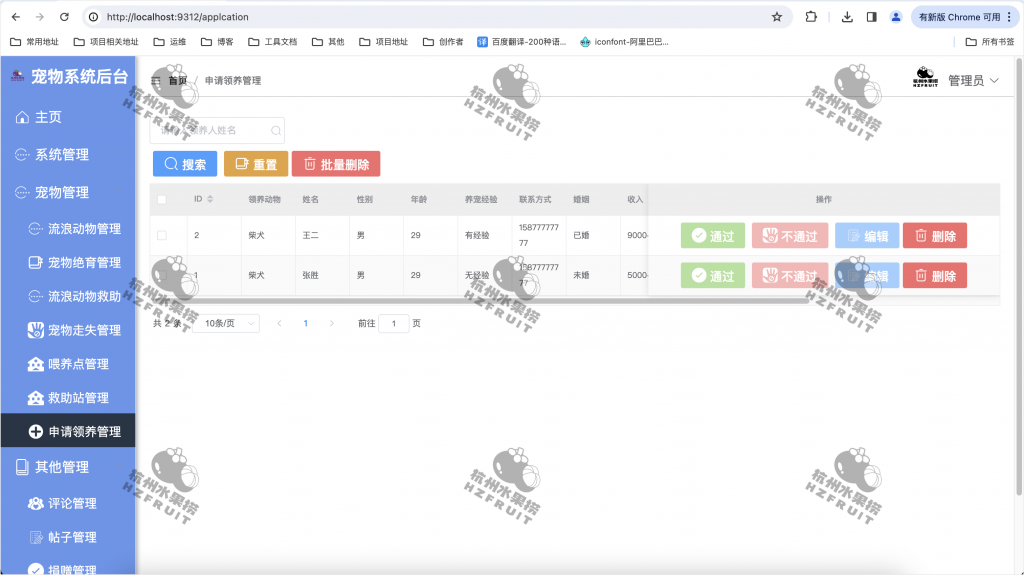
Task: Open 宠物走失管理 in the sidebar
Action: coord(68,331)
